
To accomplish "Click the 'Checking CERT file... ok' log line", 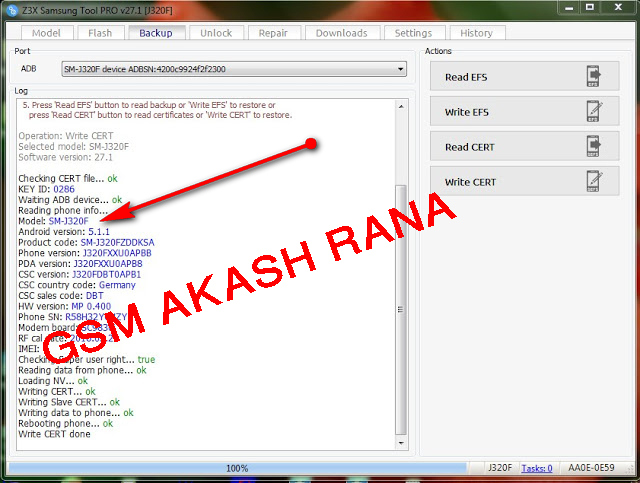I will click(x=68, y=178).
